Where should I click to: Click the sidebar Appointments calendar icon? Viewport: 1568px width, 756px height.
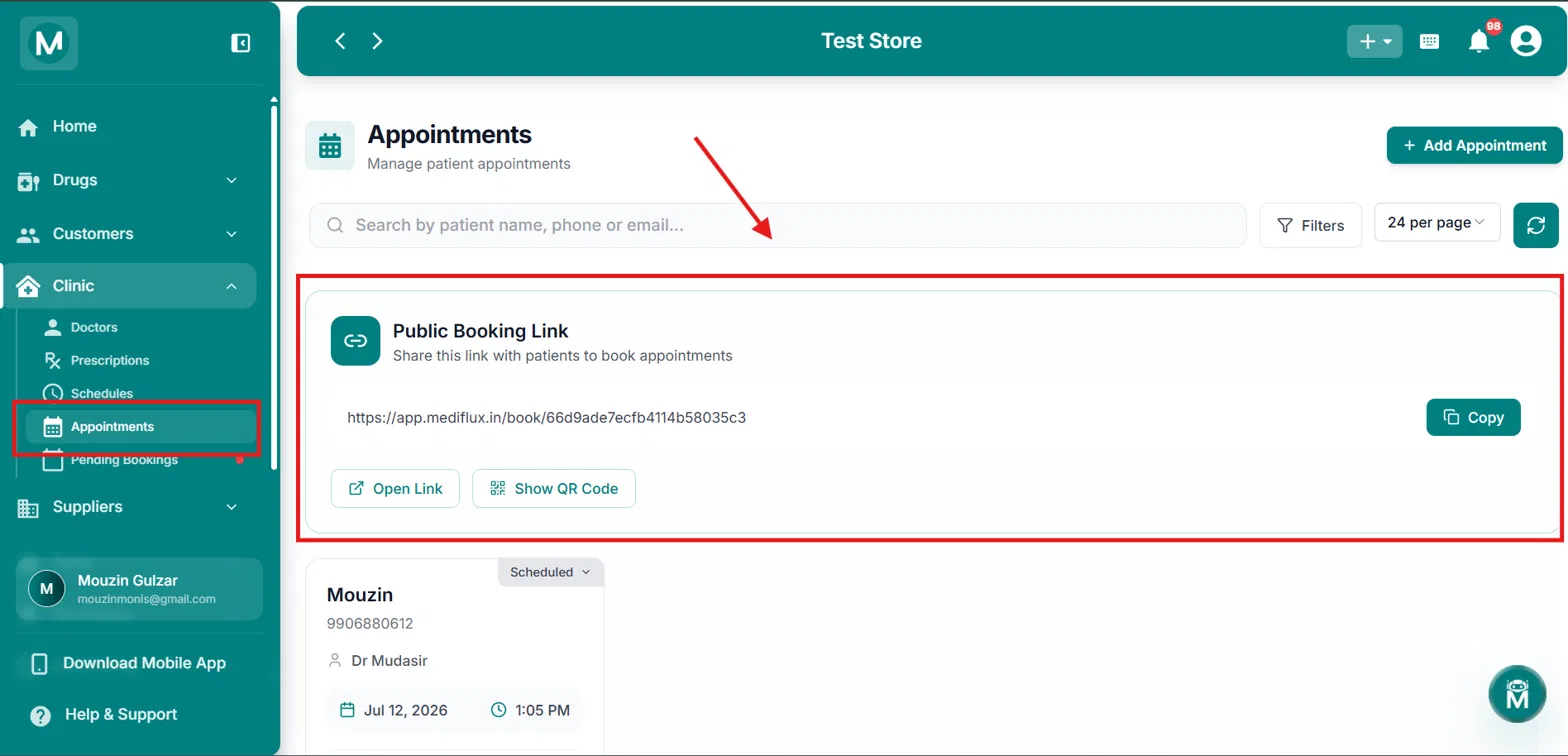pos(53,427)
